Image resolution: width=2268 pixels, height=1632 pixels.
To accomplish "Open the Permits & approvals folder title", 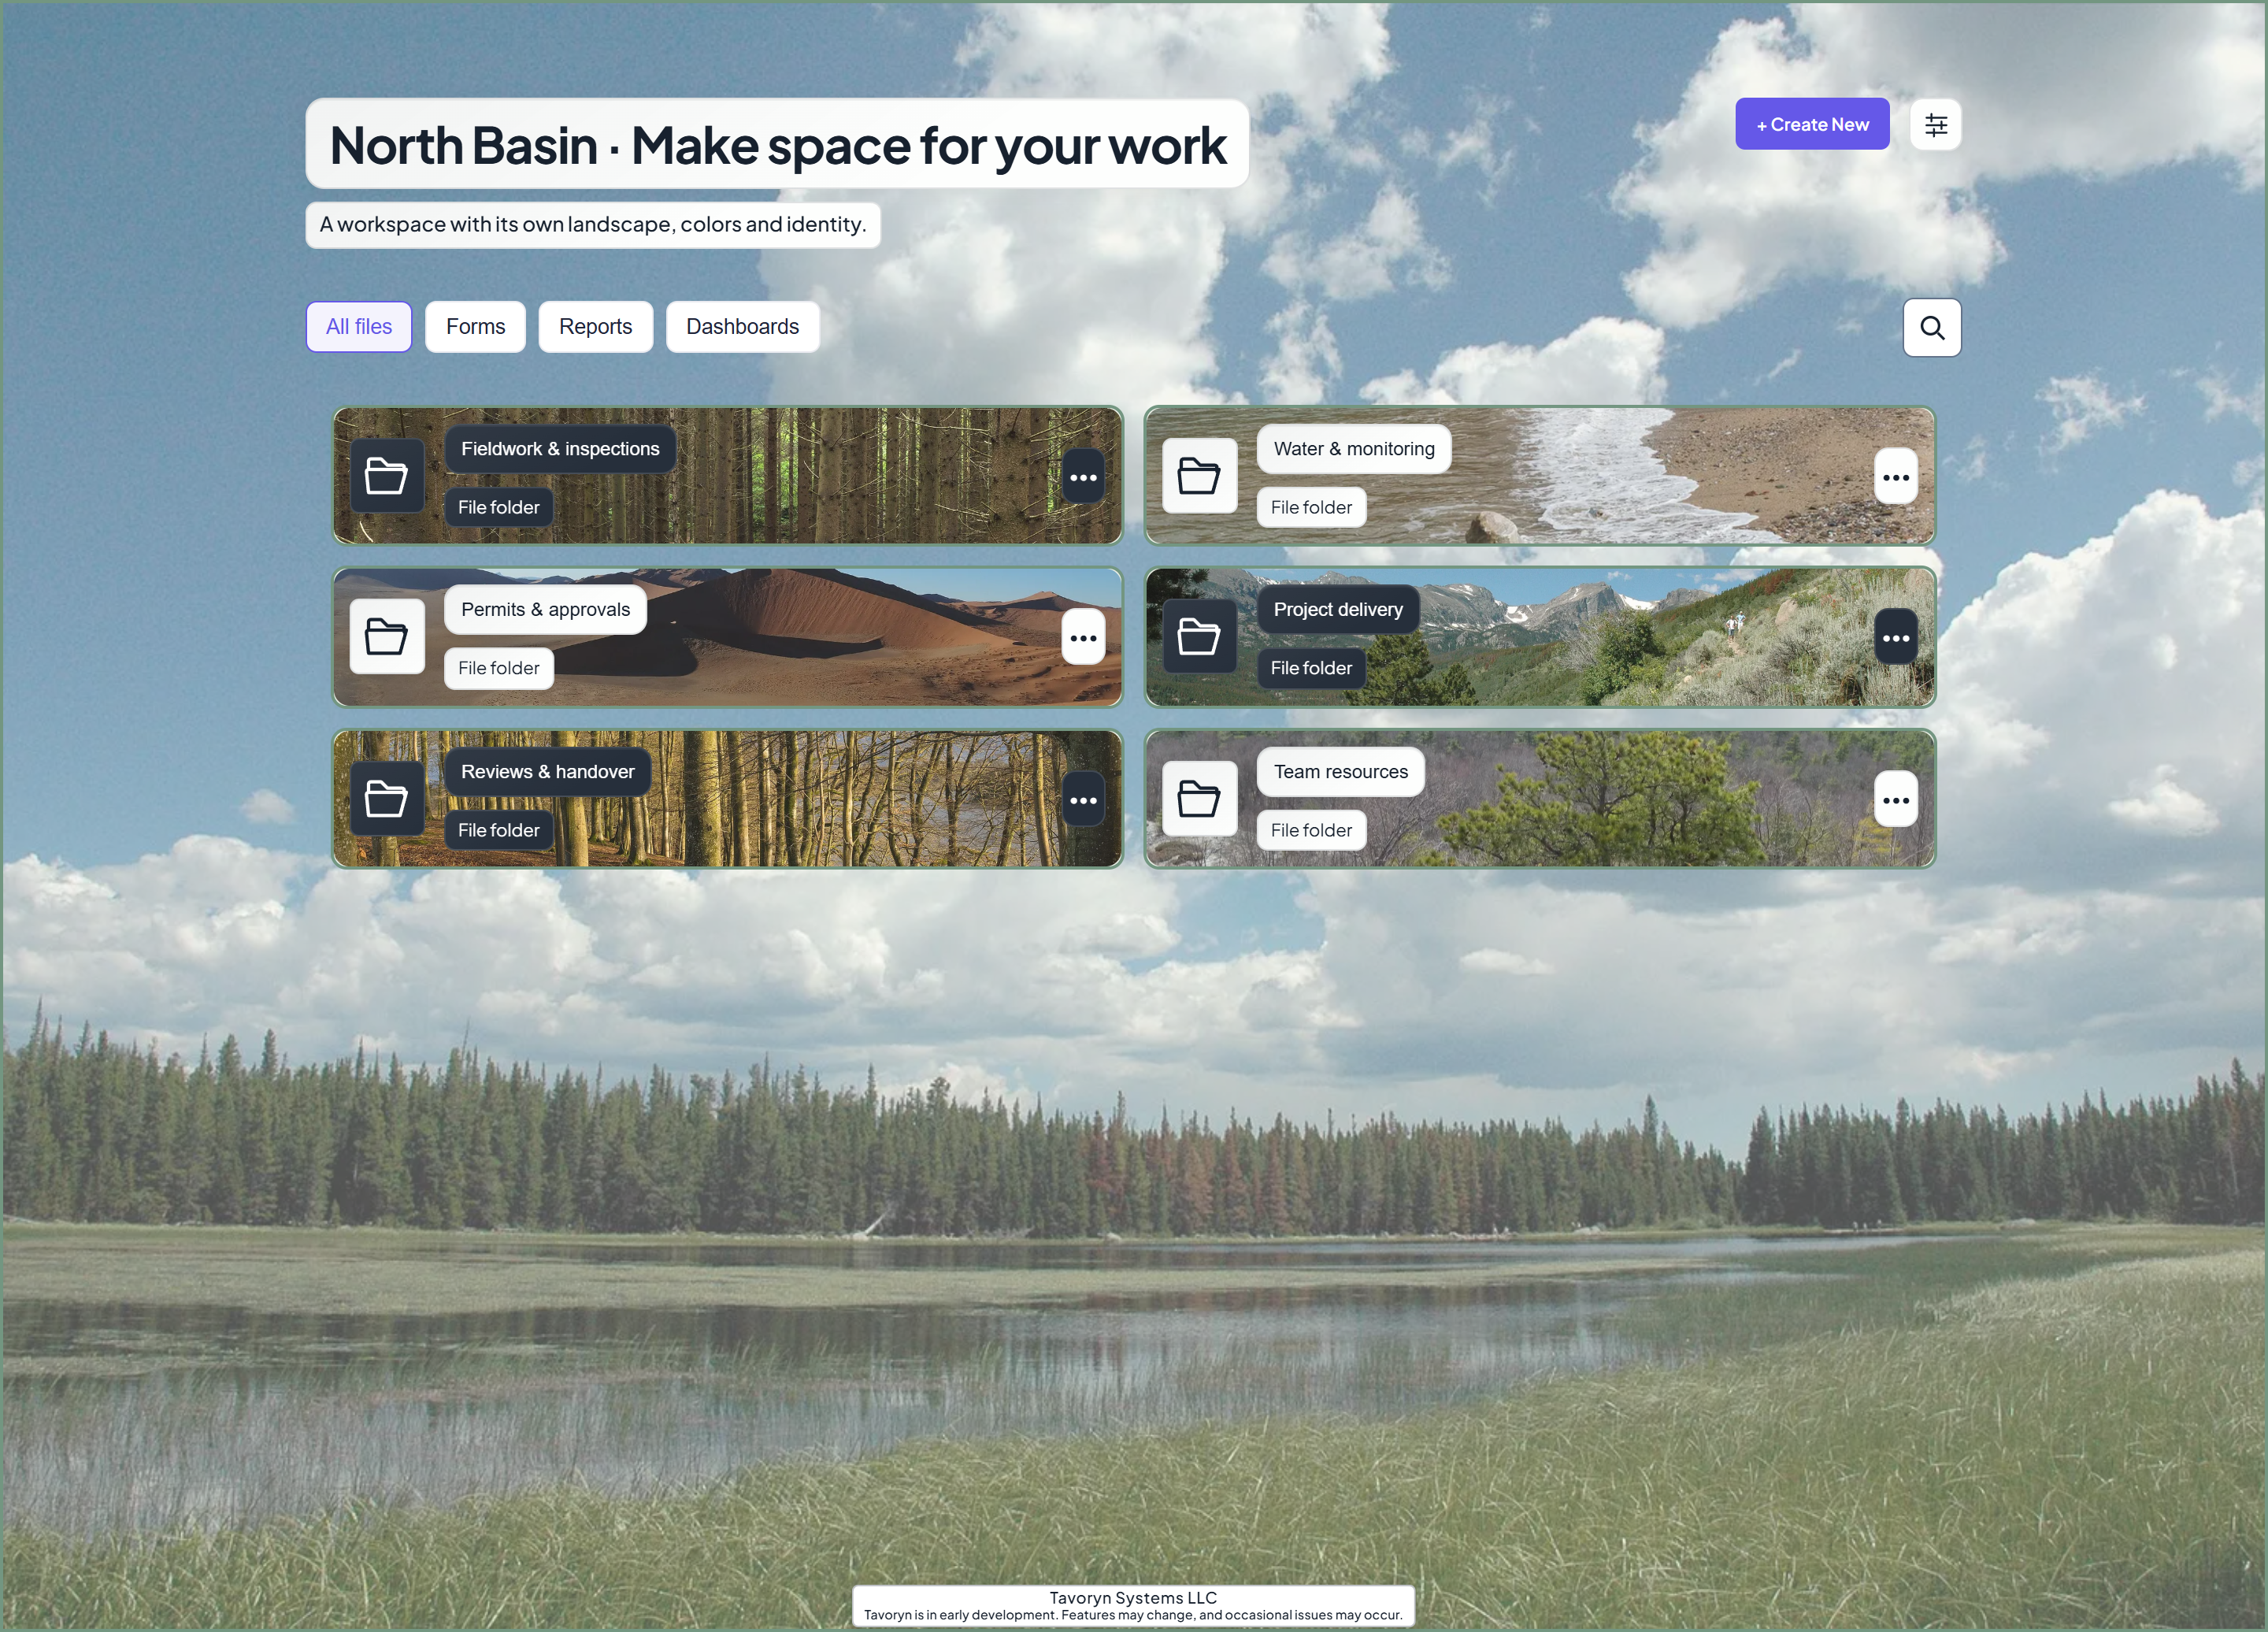I will coord(545,610).
